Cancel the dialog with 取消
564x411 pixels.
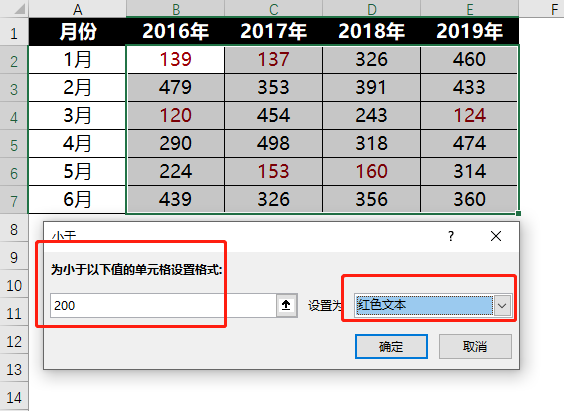(x=475, y=347)
